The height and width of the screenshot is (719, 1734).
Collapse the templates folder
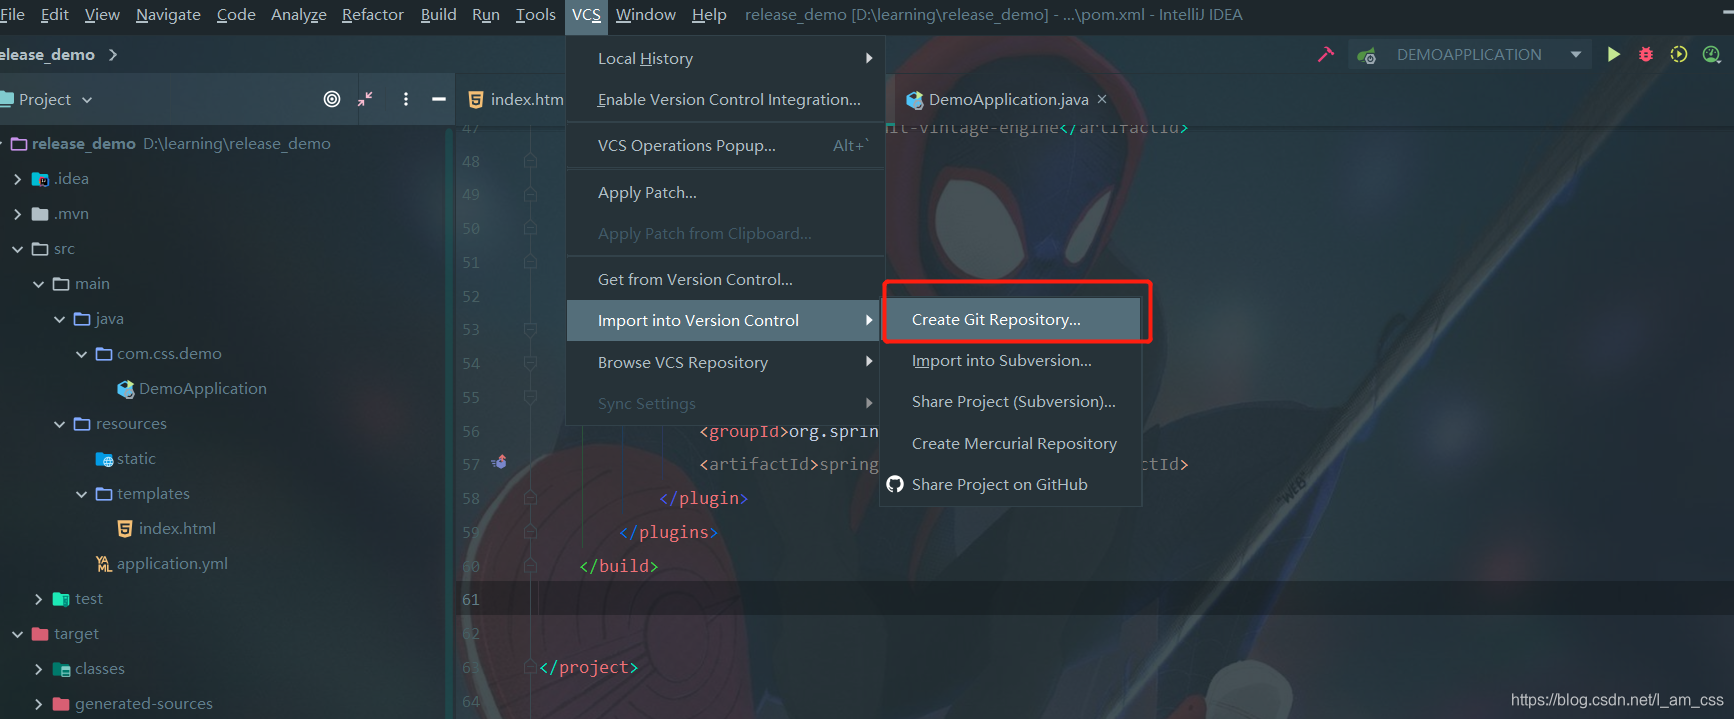tap(81, 494)
